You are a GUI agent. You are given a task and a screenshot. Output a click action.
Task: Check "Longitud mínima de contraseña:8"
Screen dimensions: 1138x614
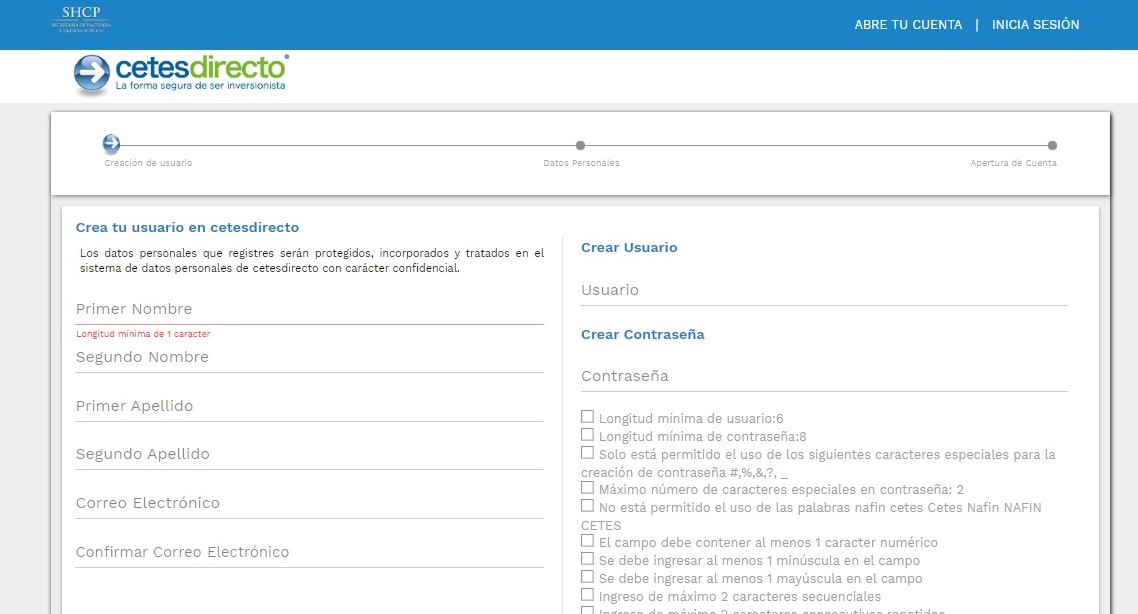point(587,434)
